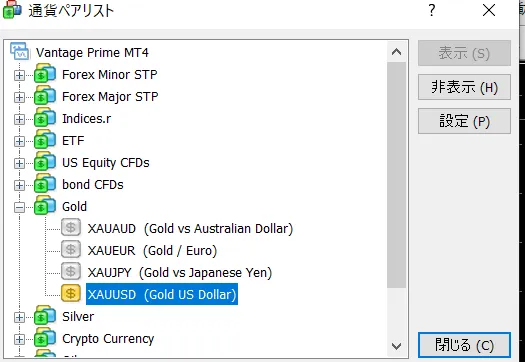Image resolution: width=525 pixels, height=362 pixels.
Task: Select the US Equity CFDs label
Action: click(x=106, y=163)
